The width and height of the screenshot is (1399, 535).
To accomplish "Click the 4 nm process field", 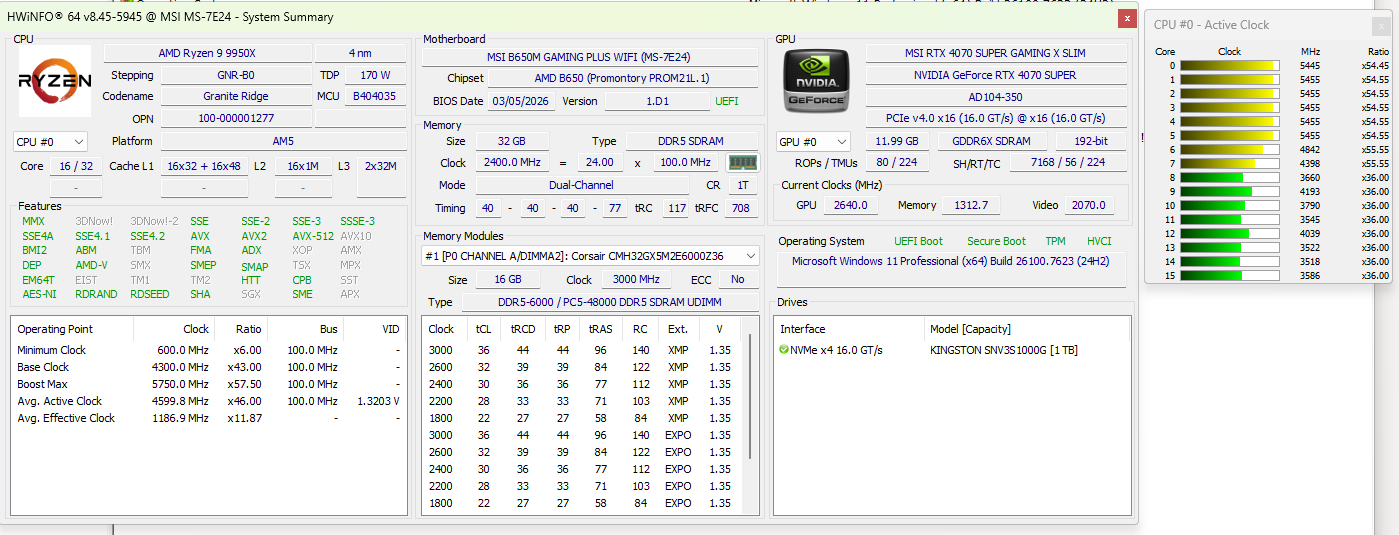I will [x=360, y=53].
